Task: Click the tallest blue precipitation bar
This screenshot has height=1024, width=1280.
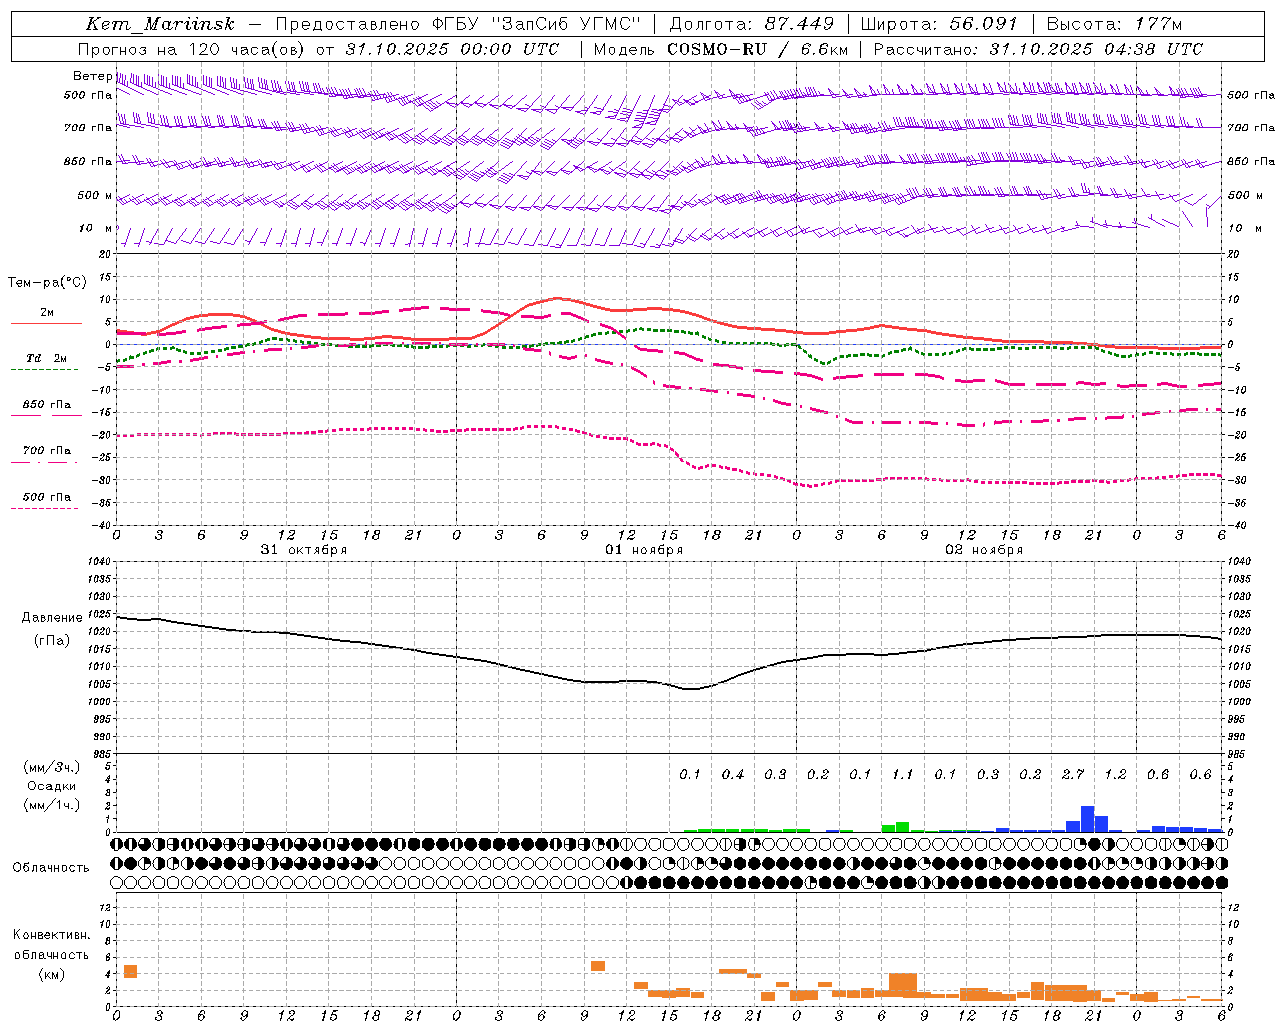Action: click(1087, 819)
